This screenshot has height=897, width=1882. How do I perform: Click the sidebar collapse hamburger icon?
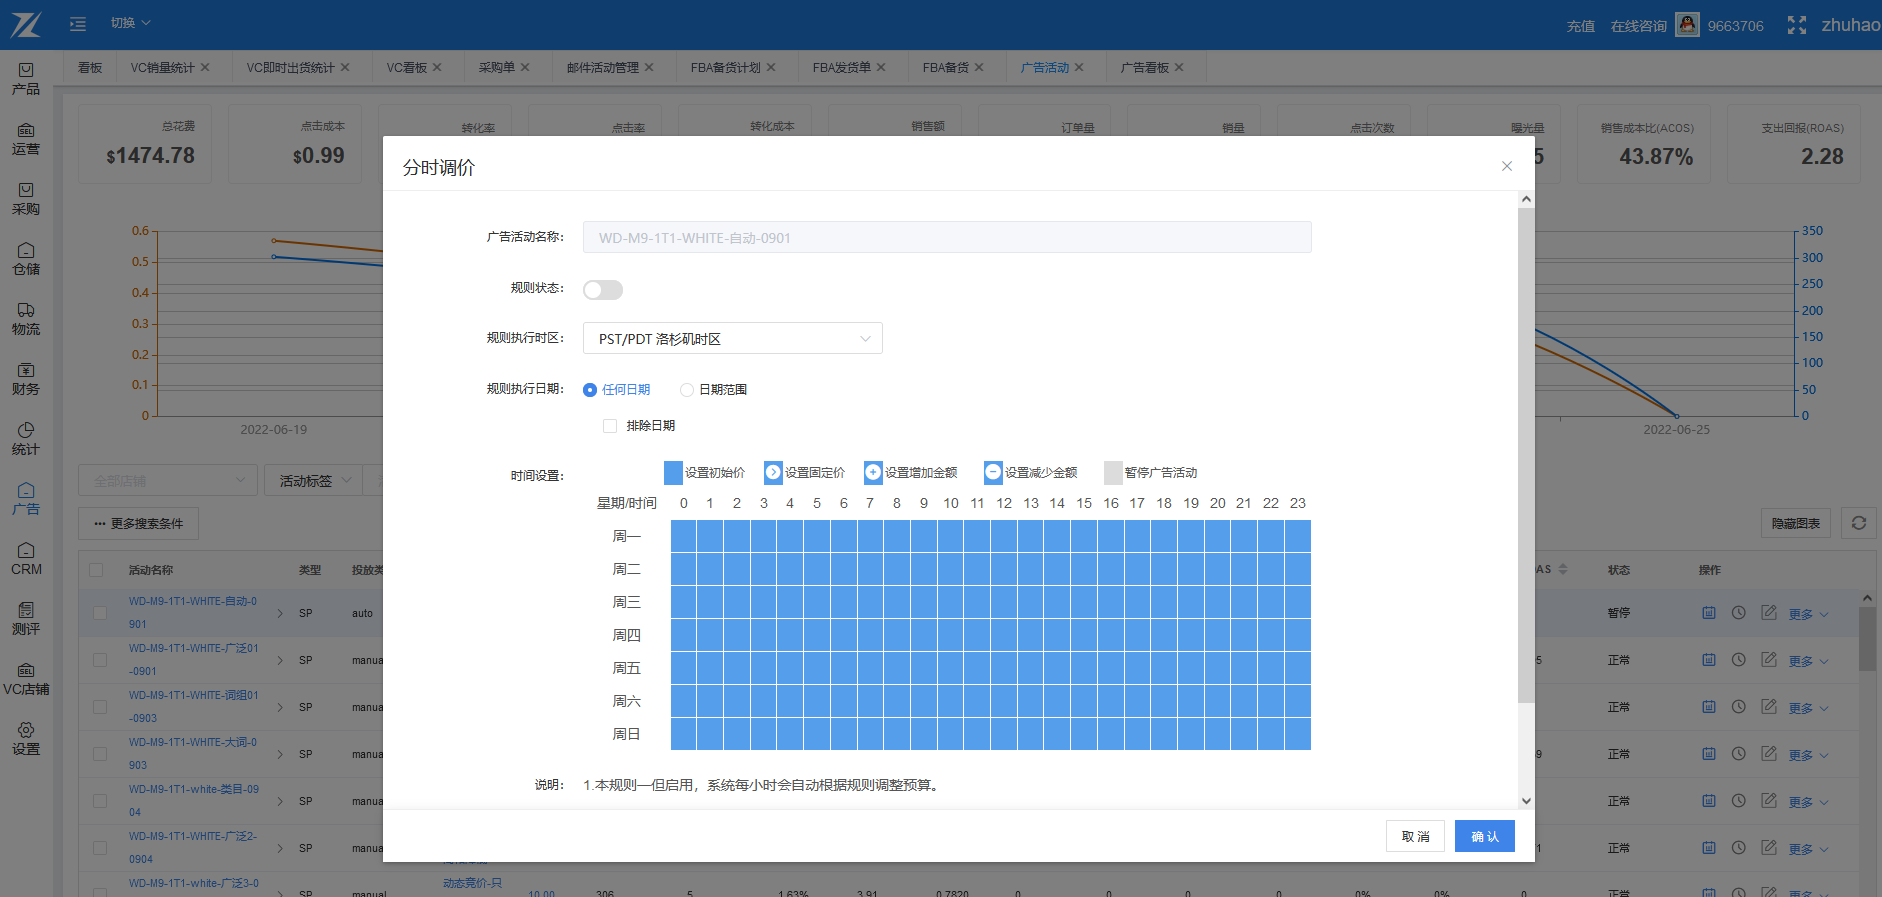[x=78, y=24]
